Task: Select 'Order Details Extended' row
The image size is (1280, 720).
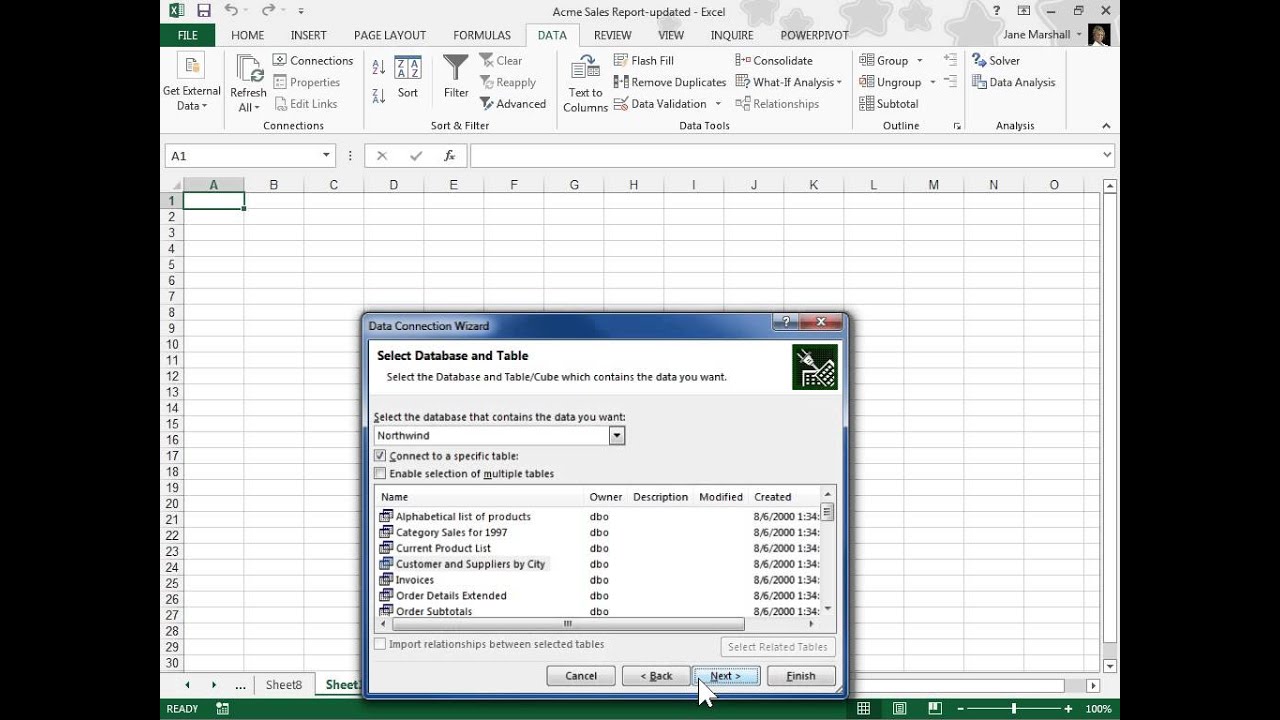Action: [x=451, y=596]
